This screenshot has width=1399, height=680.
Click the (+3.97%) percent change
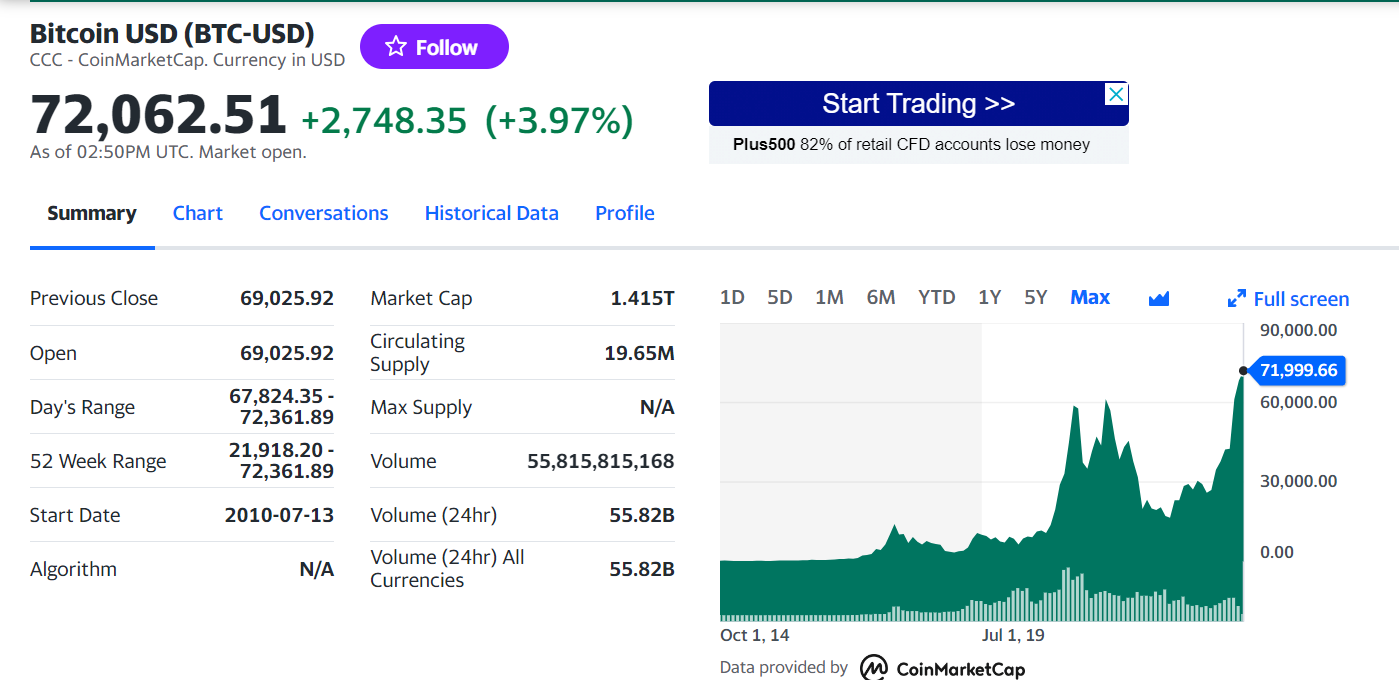tap(559, 120)
